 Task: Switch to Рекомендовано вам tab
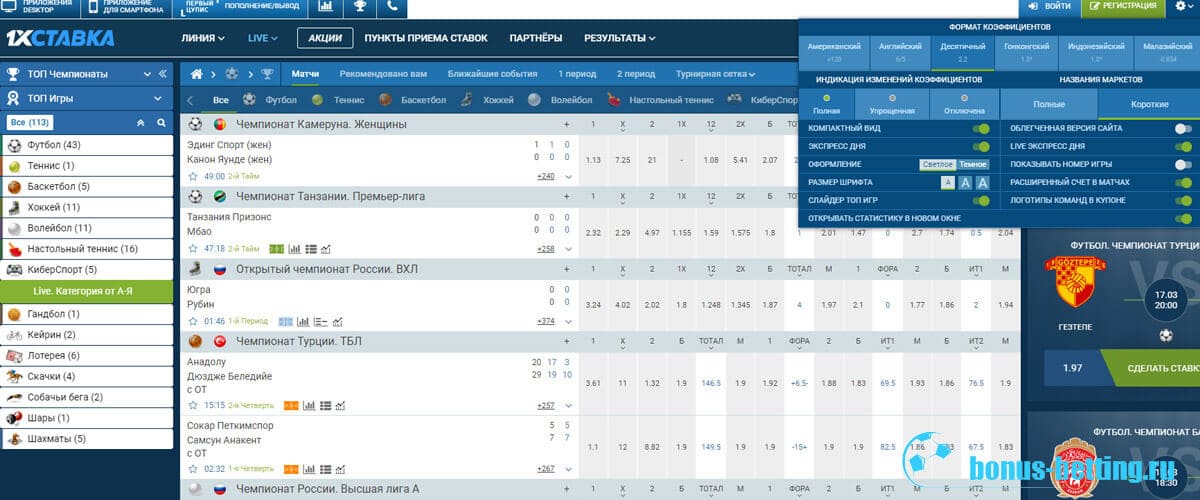point(383,74)
